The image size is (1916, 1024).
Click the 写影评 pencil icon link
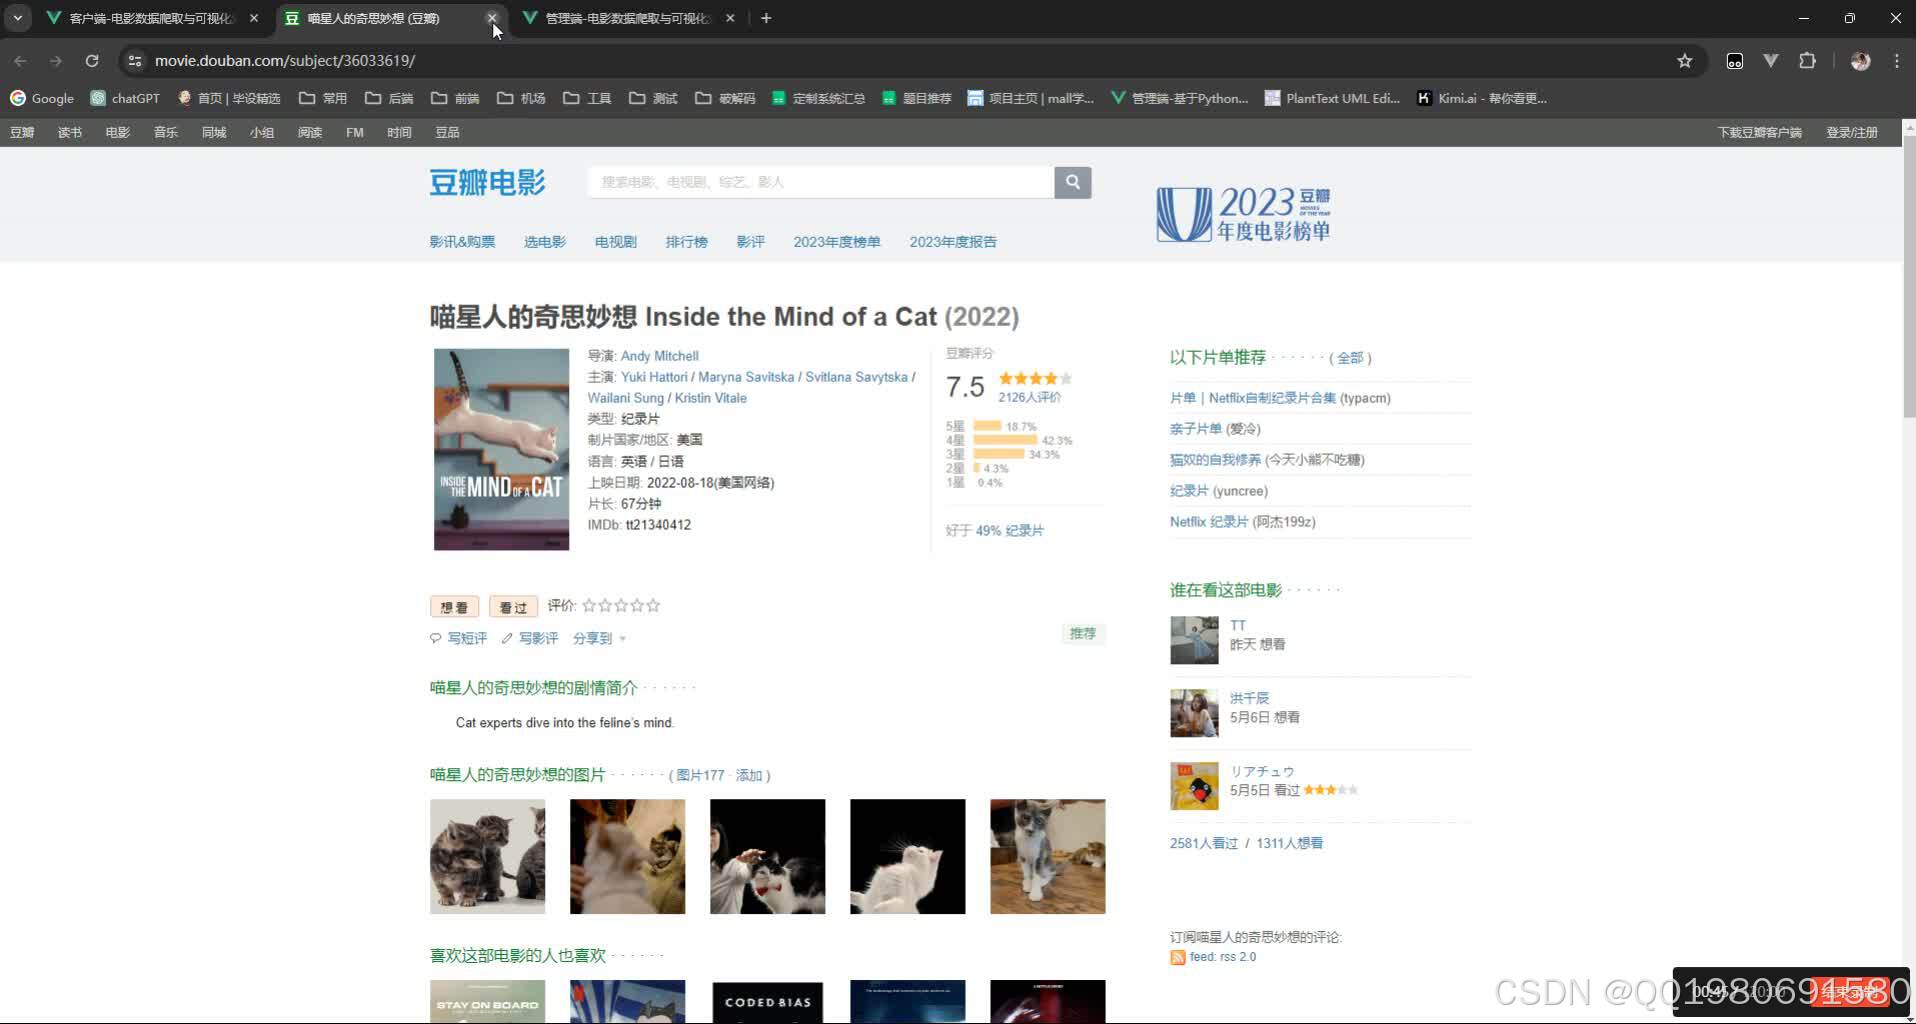tap(529, 638)
